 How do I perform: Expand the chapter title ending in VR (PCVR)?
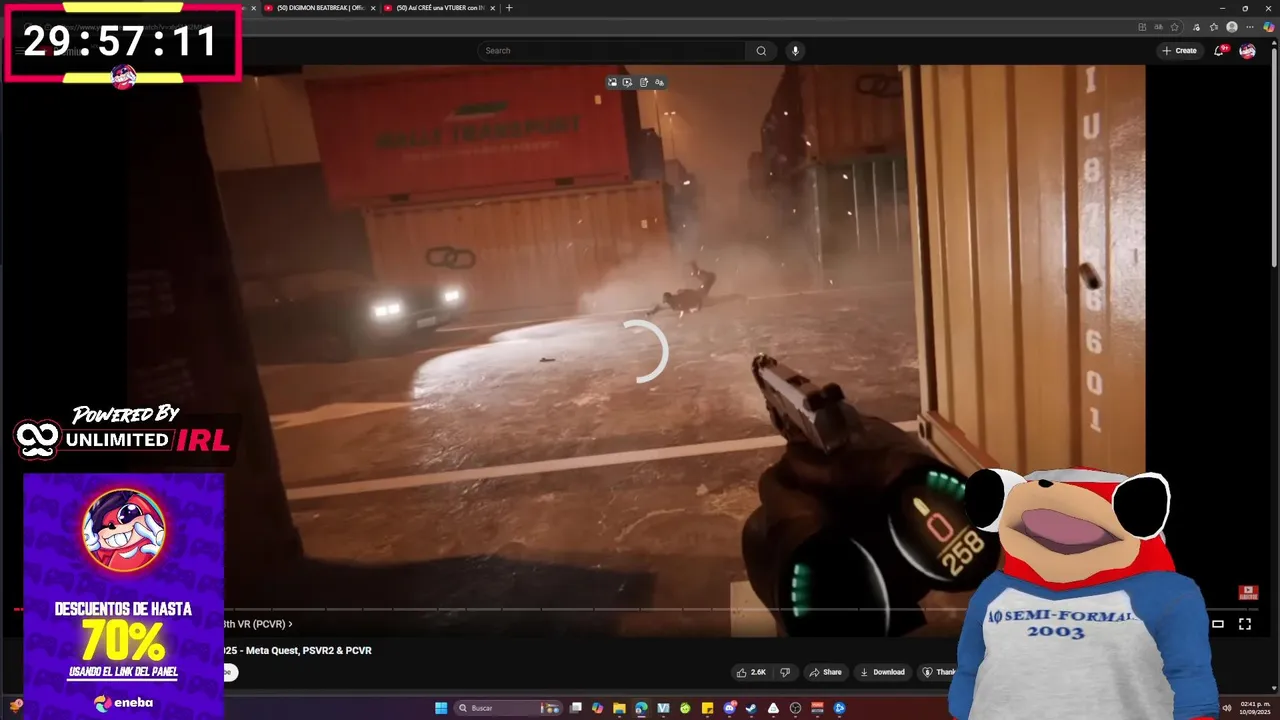[x=258, y=624]
